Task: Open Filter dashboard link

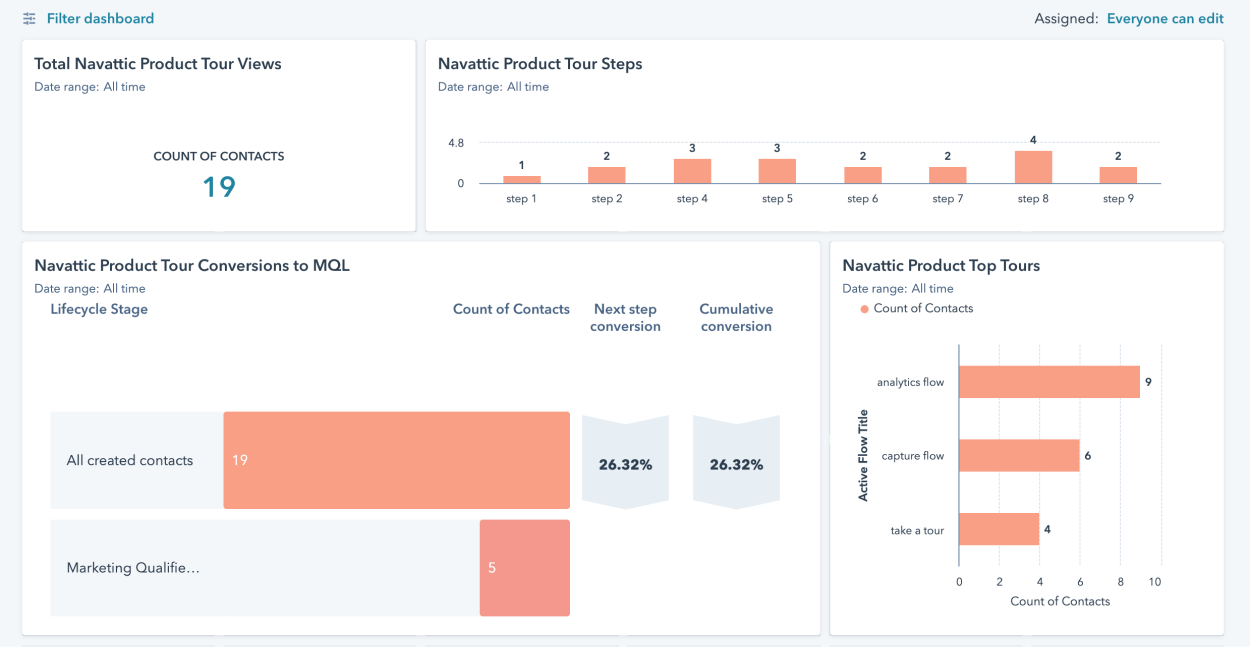Action: [100, 18]
